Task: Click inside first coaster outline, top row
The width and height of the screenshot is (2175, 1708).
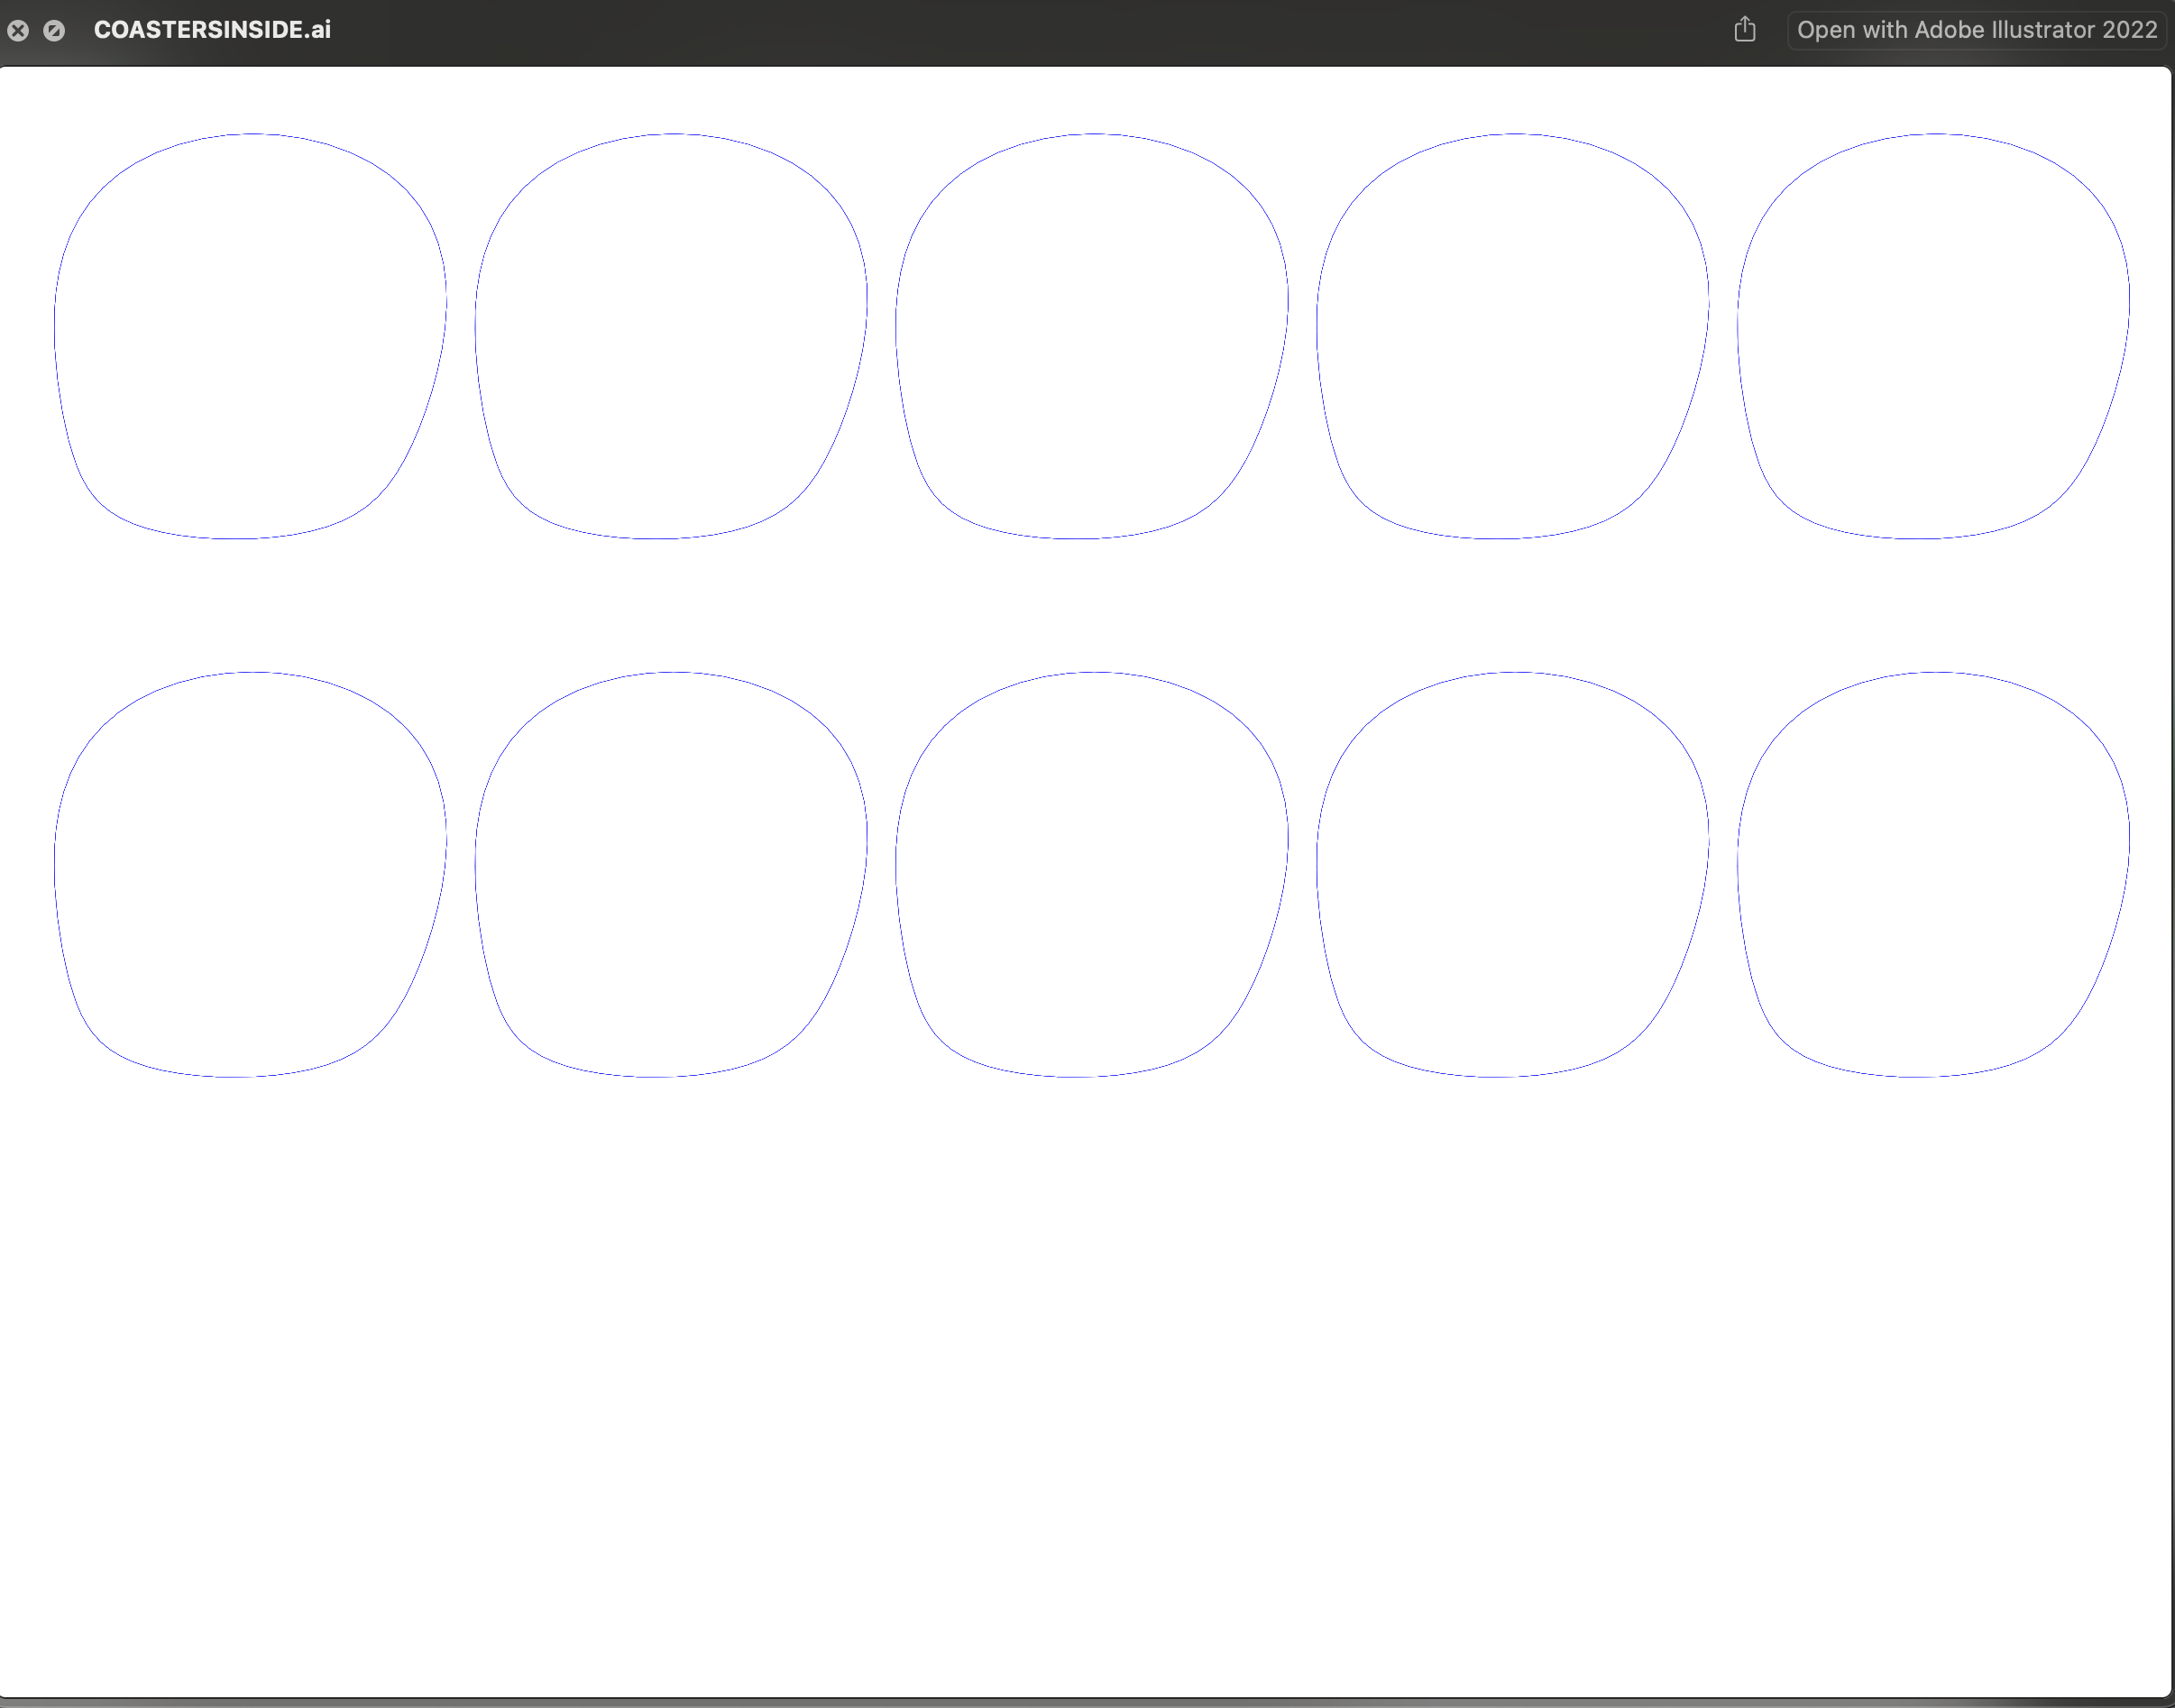Action: [250, 335]
